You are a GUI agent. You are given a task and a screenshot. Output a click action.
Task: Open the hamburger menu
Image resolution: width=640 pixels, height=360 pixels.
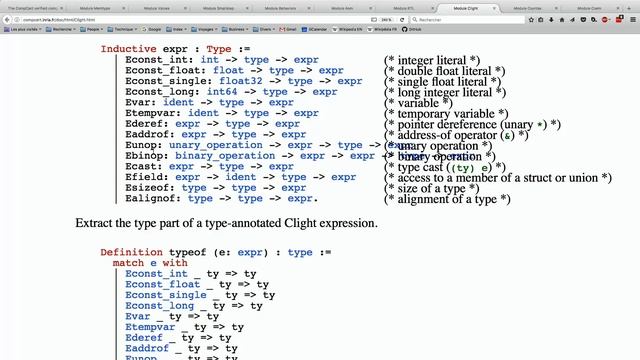tap(633, 20)
